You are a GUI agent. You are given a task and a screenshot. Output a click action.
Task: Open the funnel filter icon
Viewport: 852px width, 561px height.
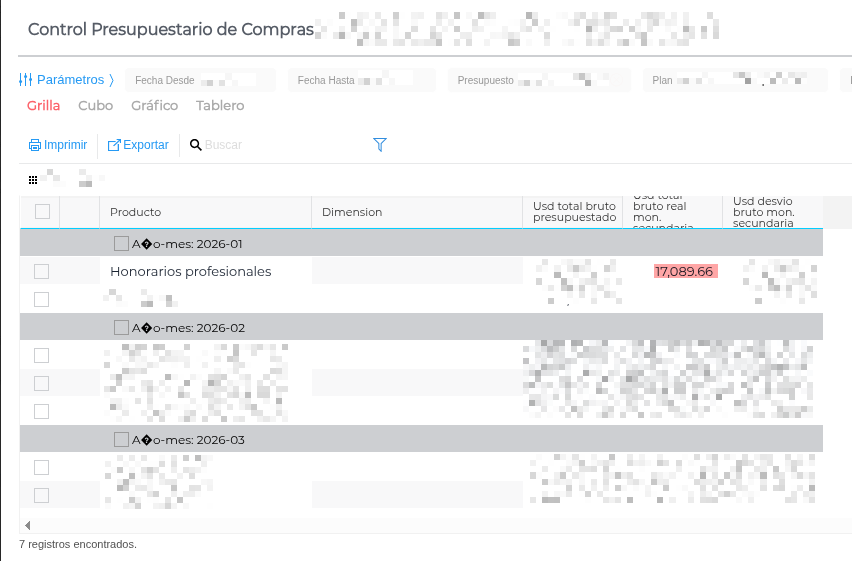(x=380, y=145)
